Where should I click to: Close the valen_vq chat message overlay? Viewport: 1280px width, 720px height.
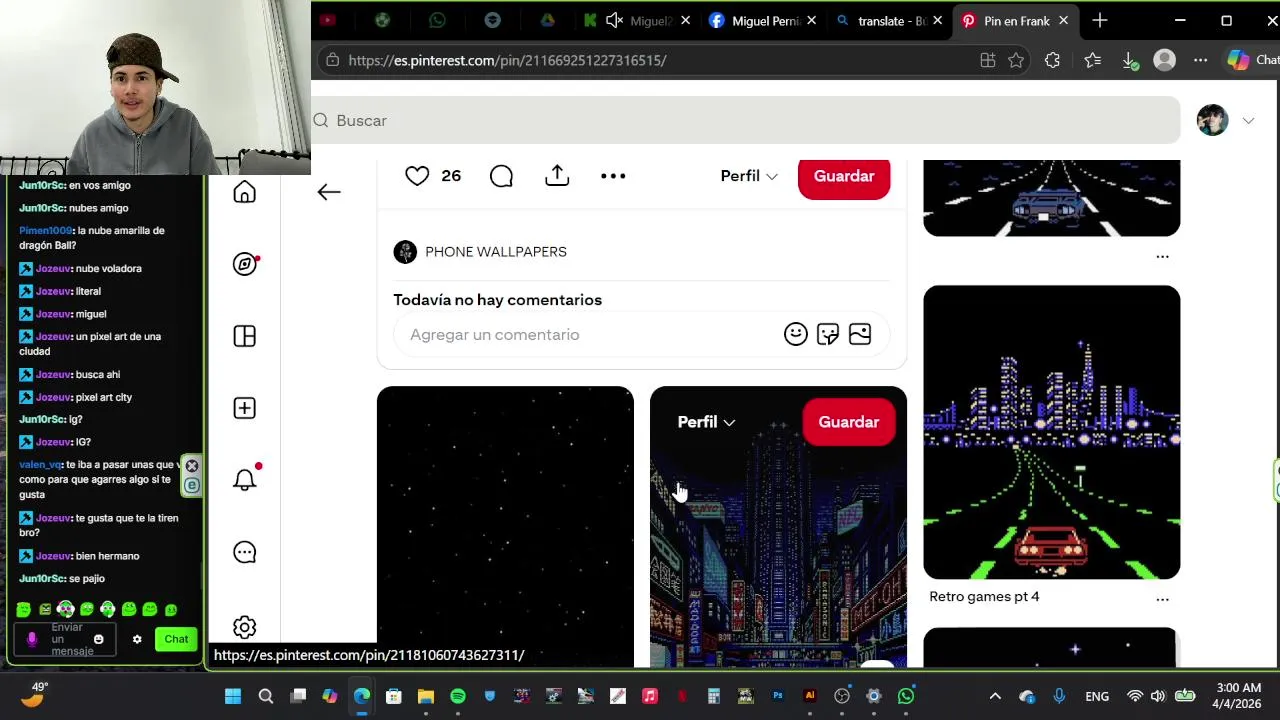192,466
